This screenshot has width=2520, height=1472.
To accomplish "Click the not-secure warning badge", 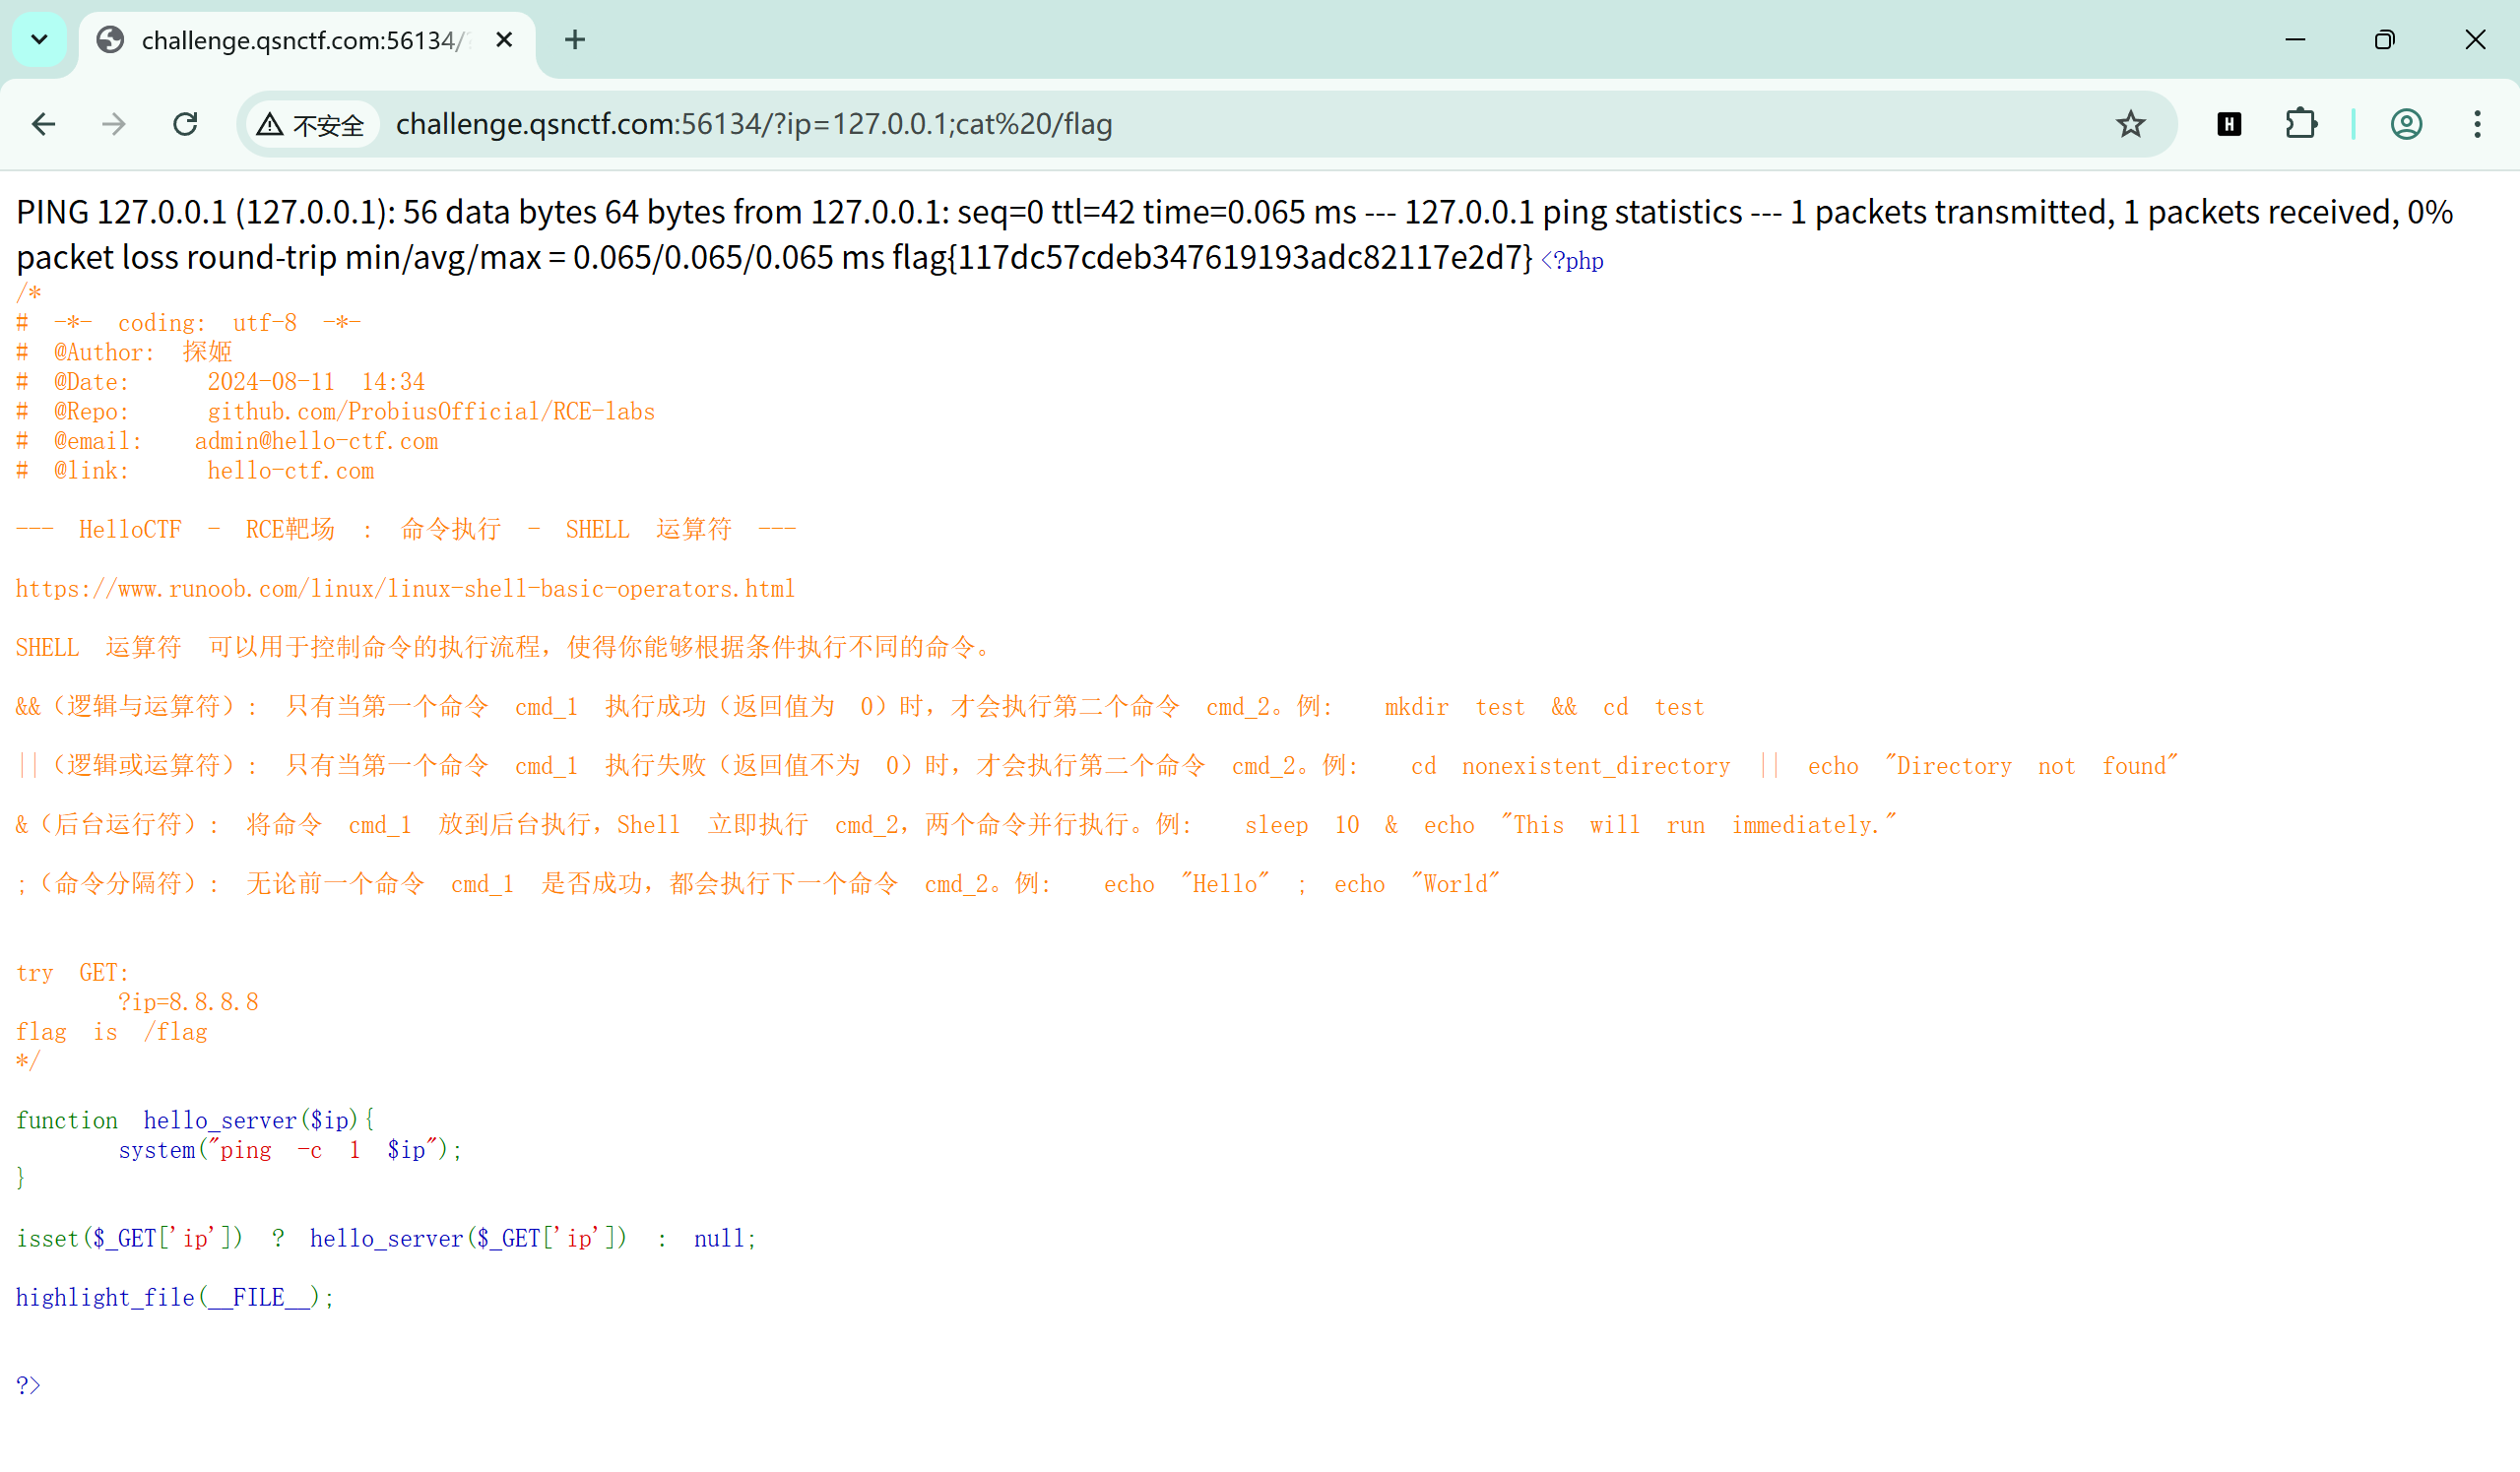I will [311, 124].
